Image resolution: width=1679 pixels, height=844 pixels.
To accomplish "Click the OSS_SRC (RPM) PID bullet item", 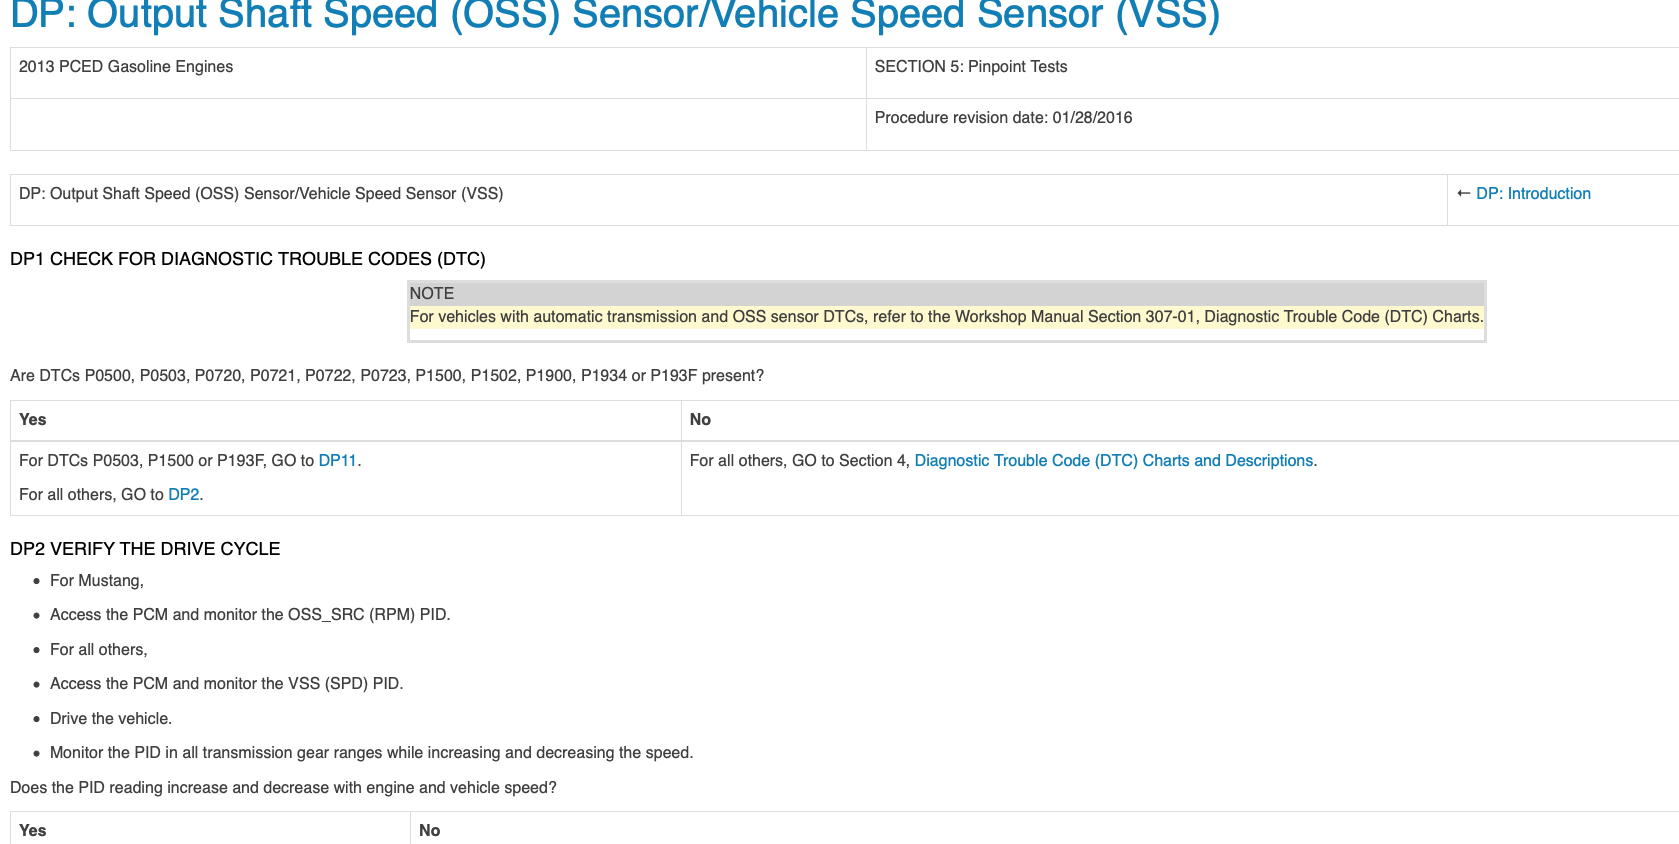I will tap(250, 615).
